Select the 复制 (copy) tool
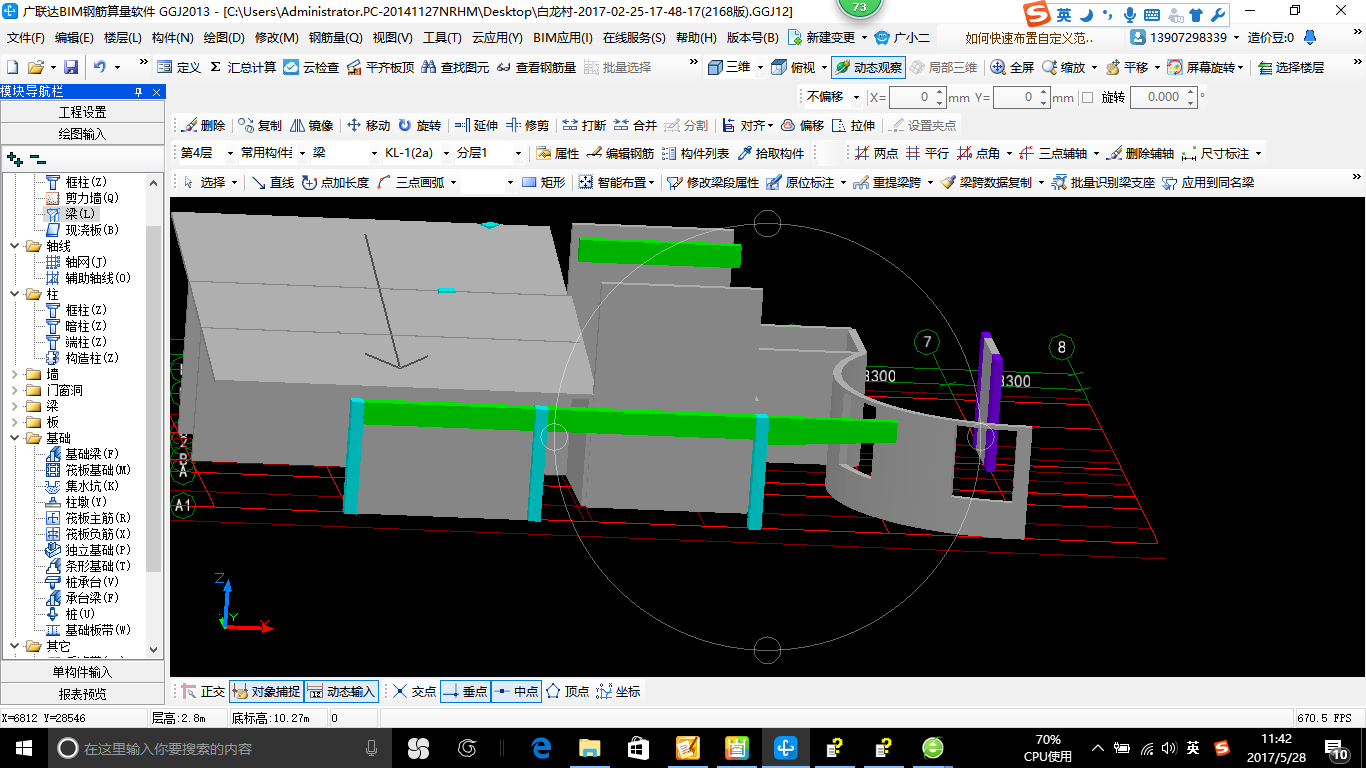This screenshot has height=768, width=1366. coord(260,125)
